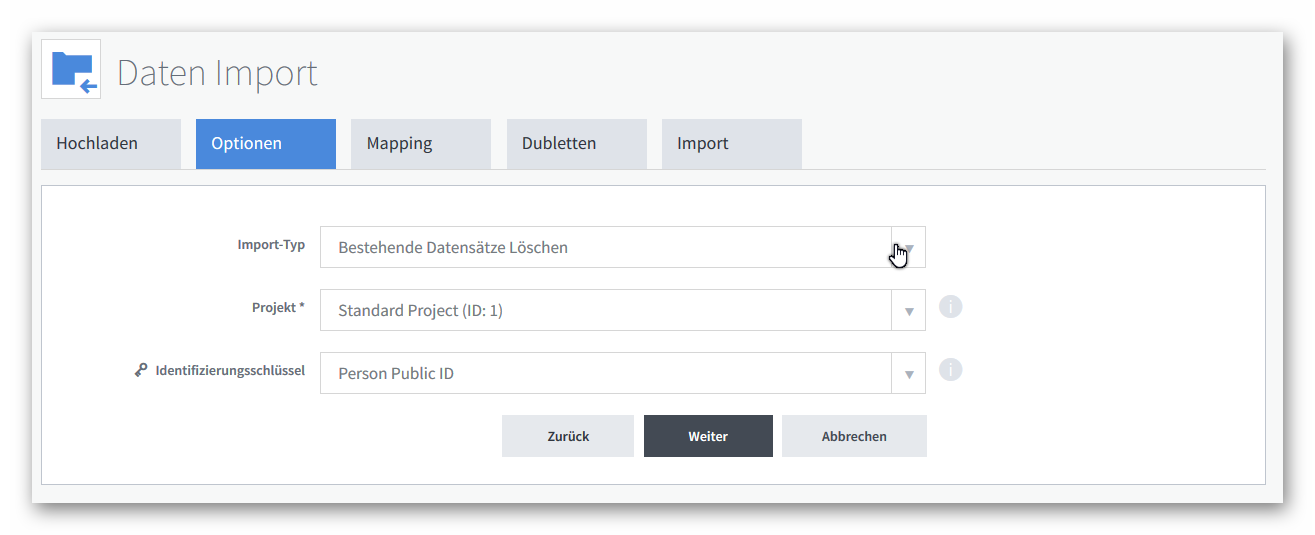
Task: Click the Zurück button
Action: coord(568,436)
